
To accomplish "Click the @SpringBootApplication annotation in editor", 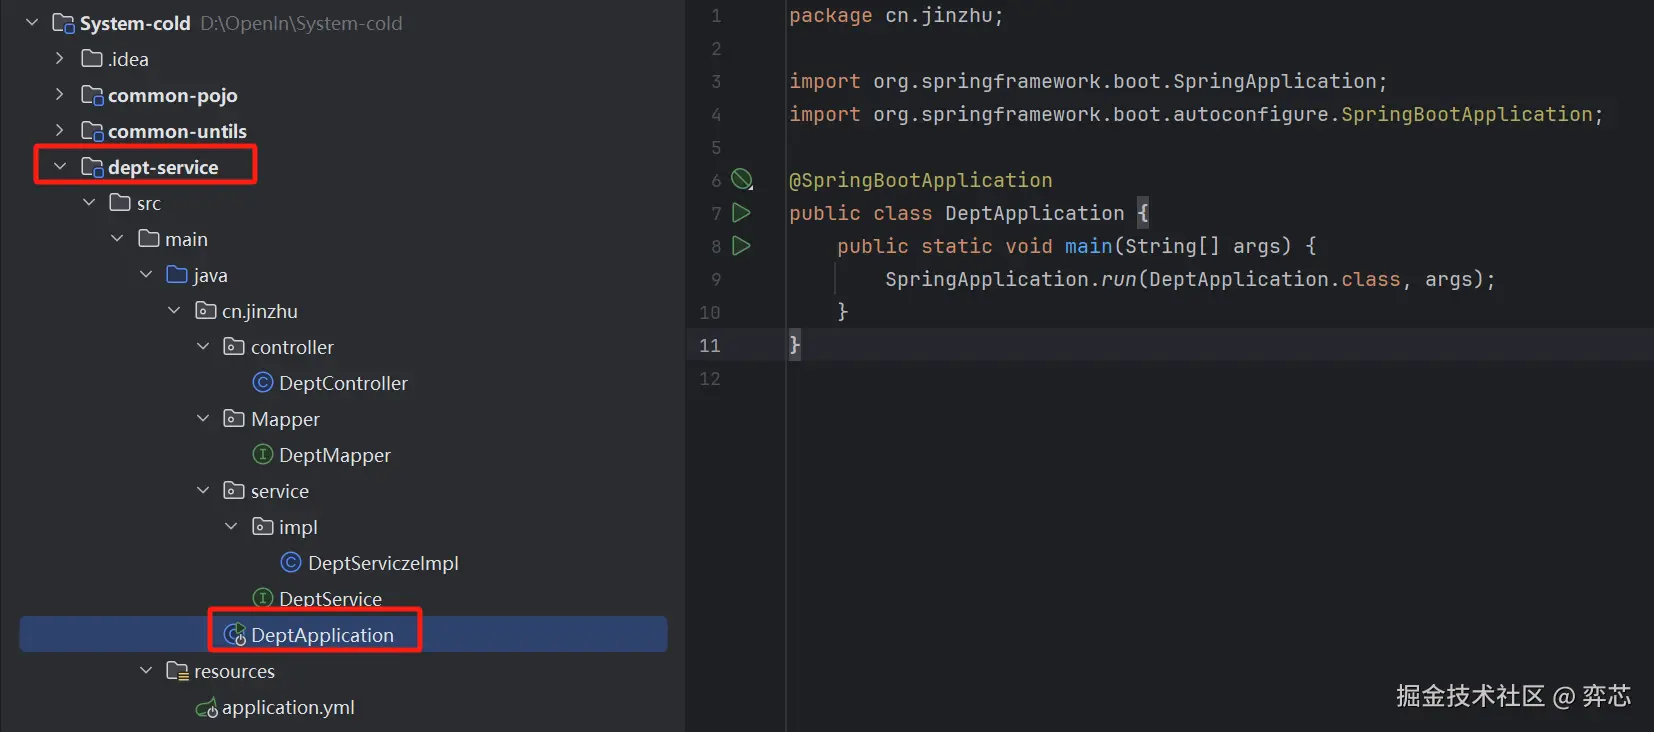I will [x=921, y=180].
